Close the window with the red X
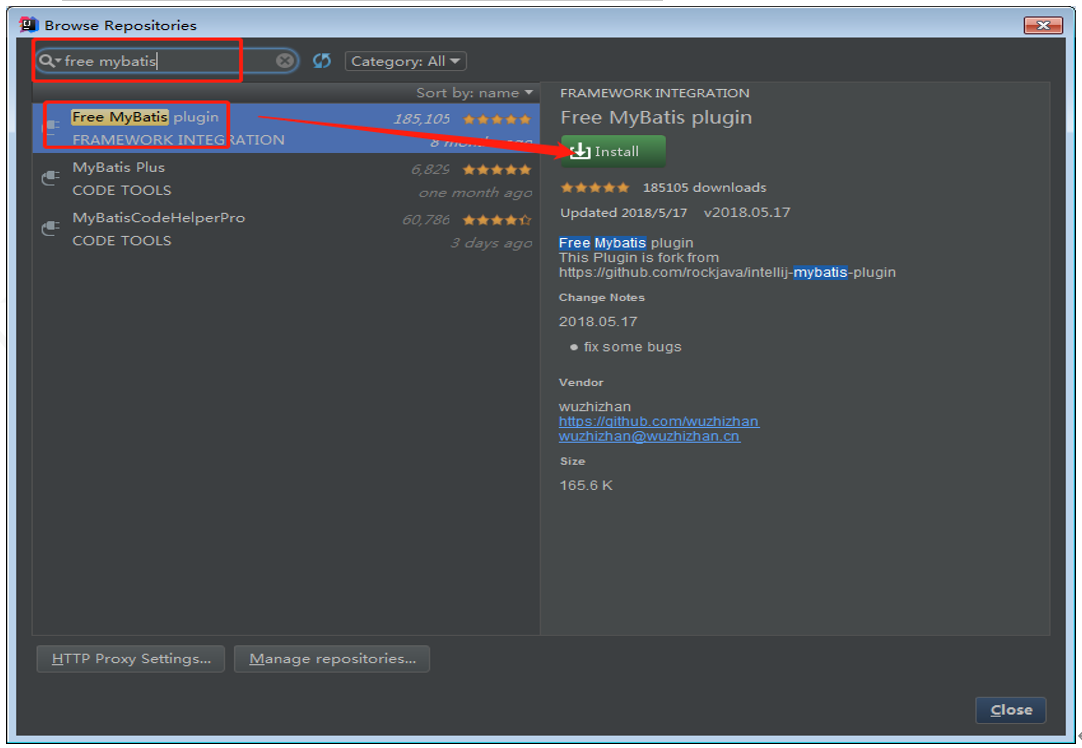 (1043, 25)
